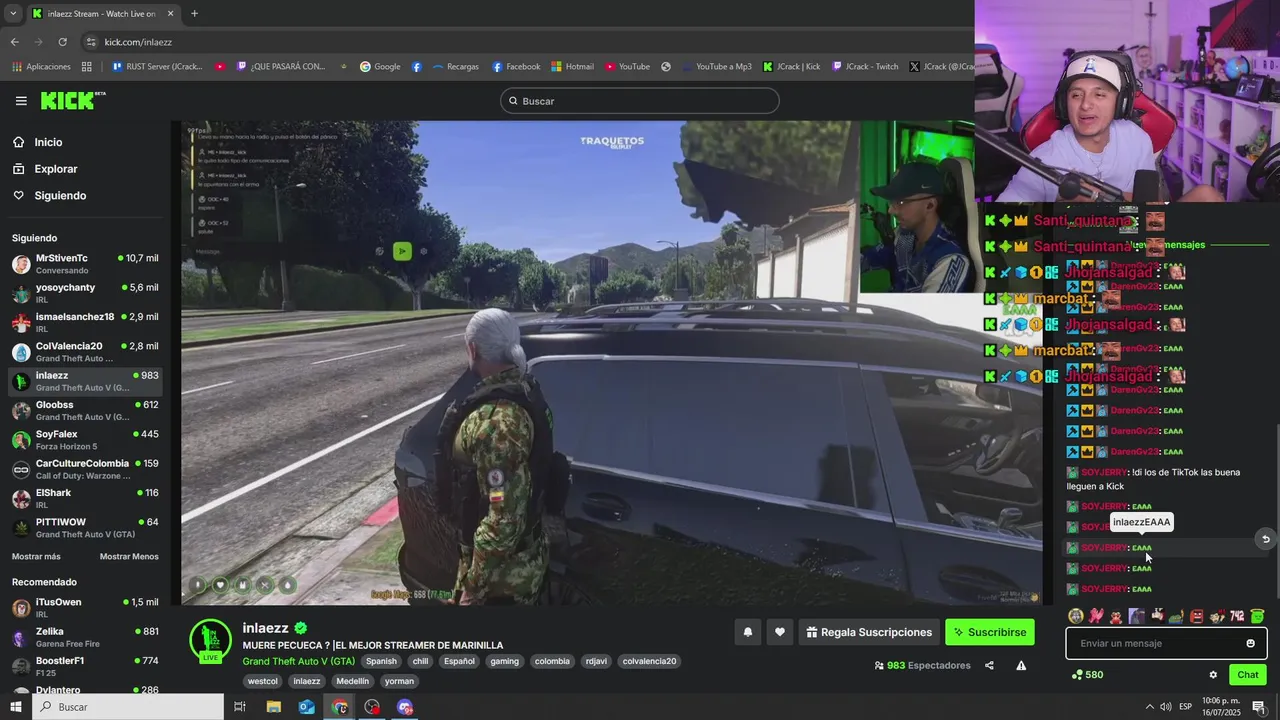Open SoyFalex channel
This screenshot has width=1280, height=720.
tap(85, 440)
